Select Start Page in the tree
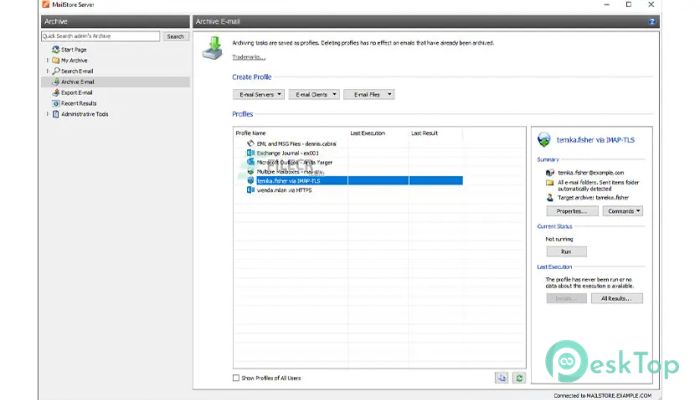The width and height of the screenshot is (700, 400). pos(74,50)
